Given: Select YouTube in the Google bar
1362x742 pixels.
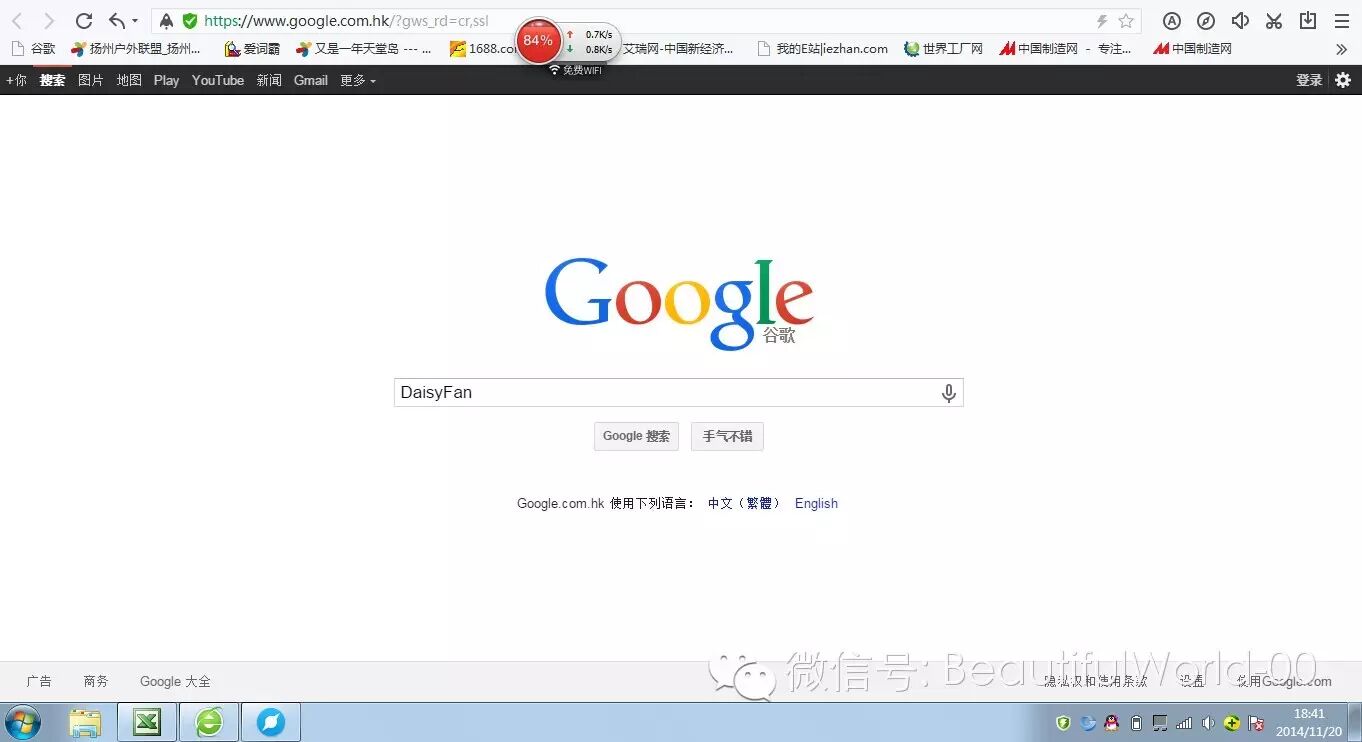Looking at the screenshot, I should point(218,80).
